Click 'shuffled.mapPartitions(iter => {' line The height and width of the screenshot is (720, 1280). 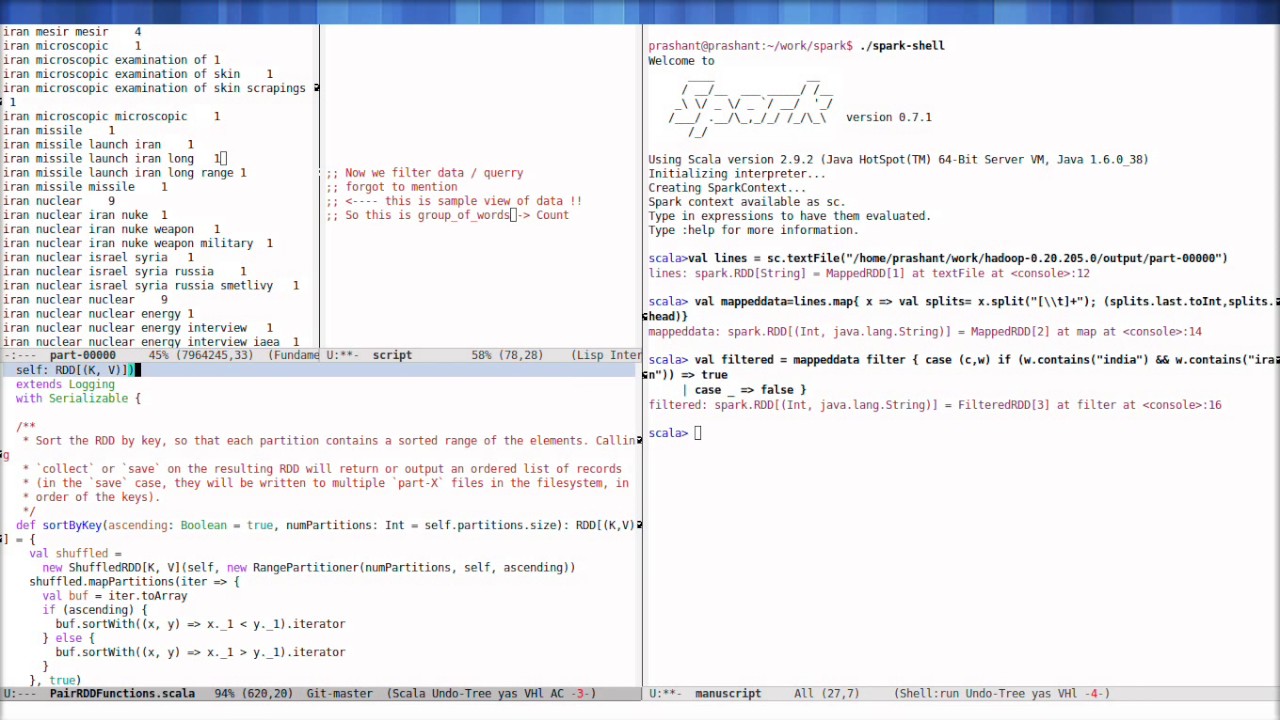pyautogui.click(x=134, y=581)
